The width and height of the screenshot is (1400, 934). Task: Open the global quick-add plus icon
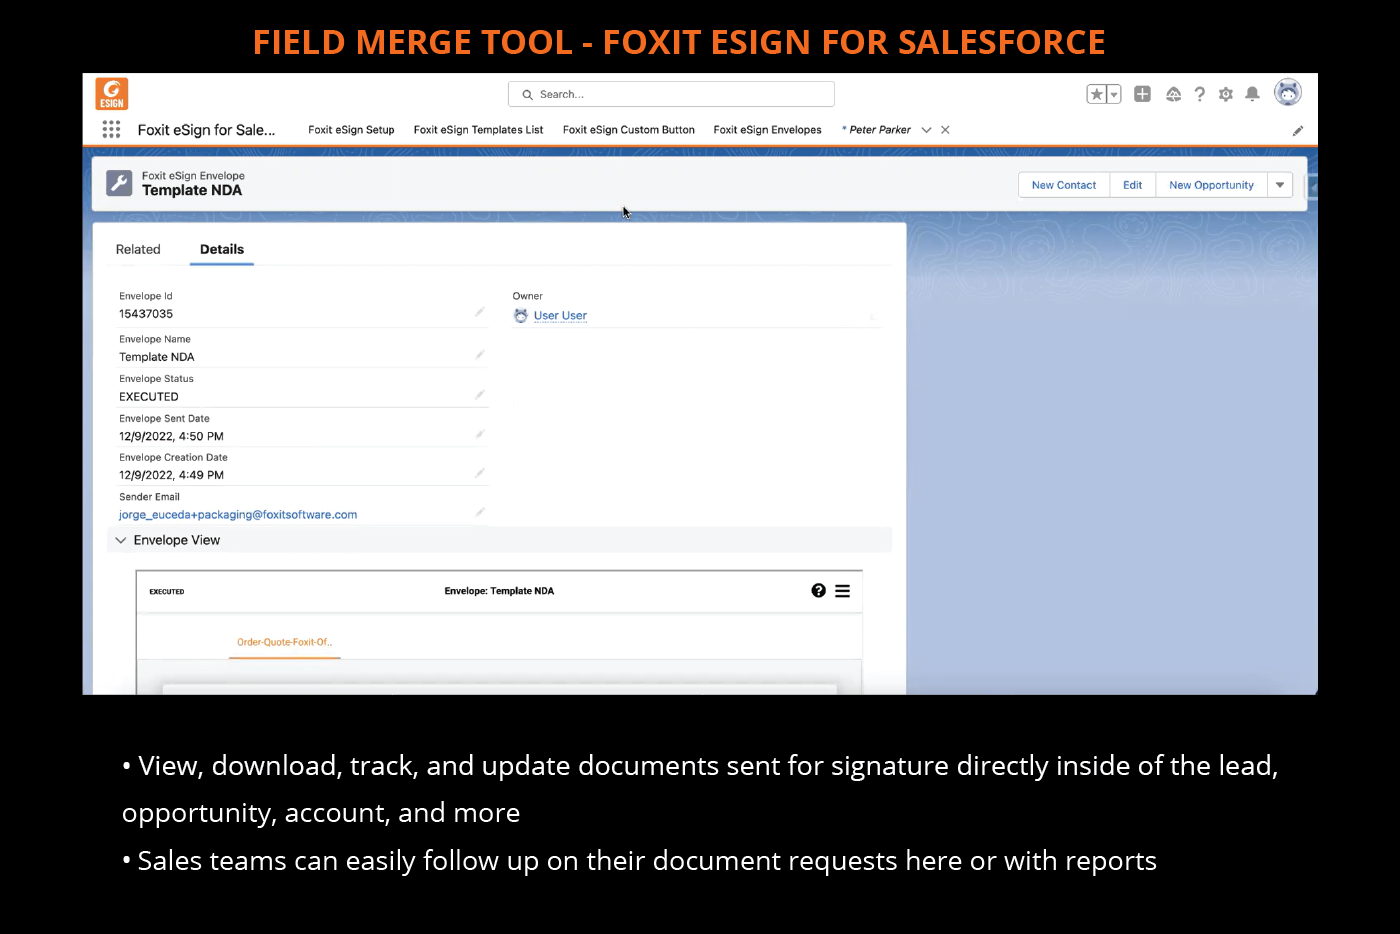tap(1142, 93)
